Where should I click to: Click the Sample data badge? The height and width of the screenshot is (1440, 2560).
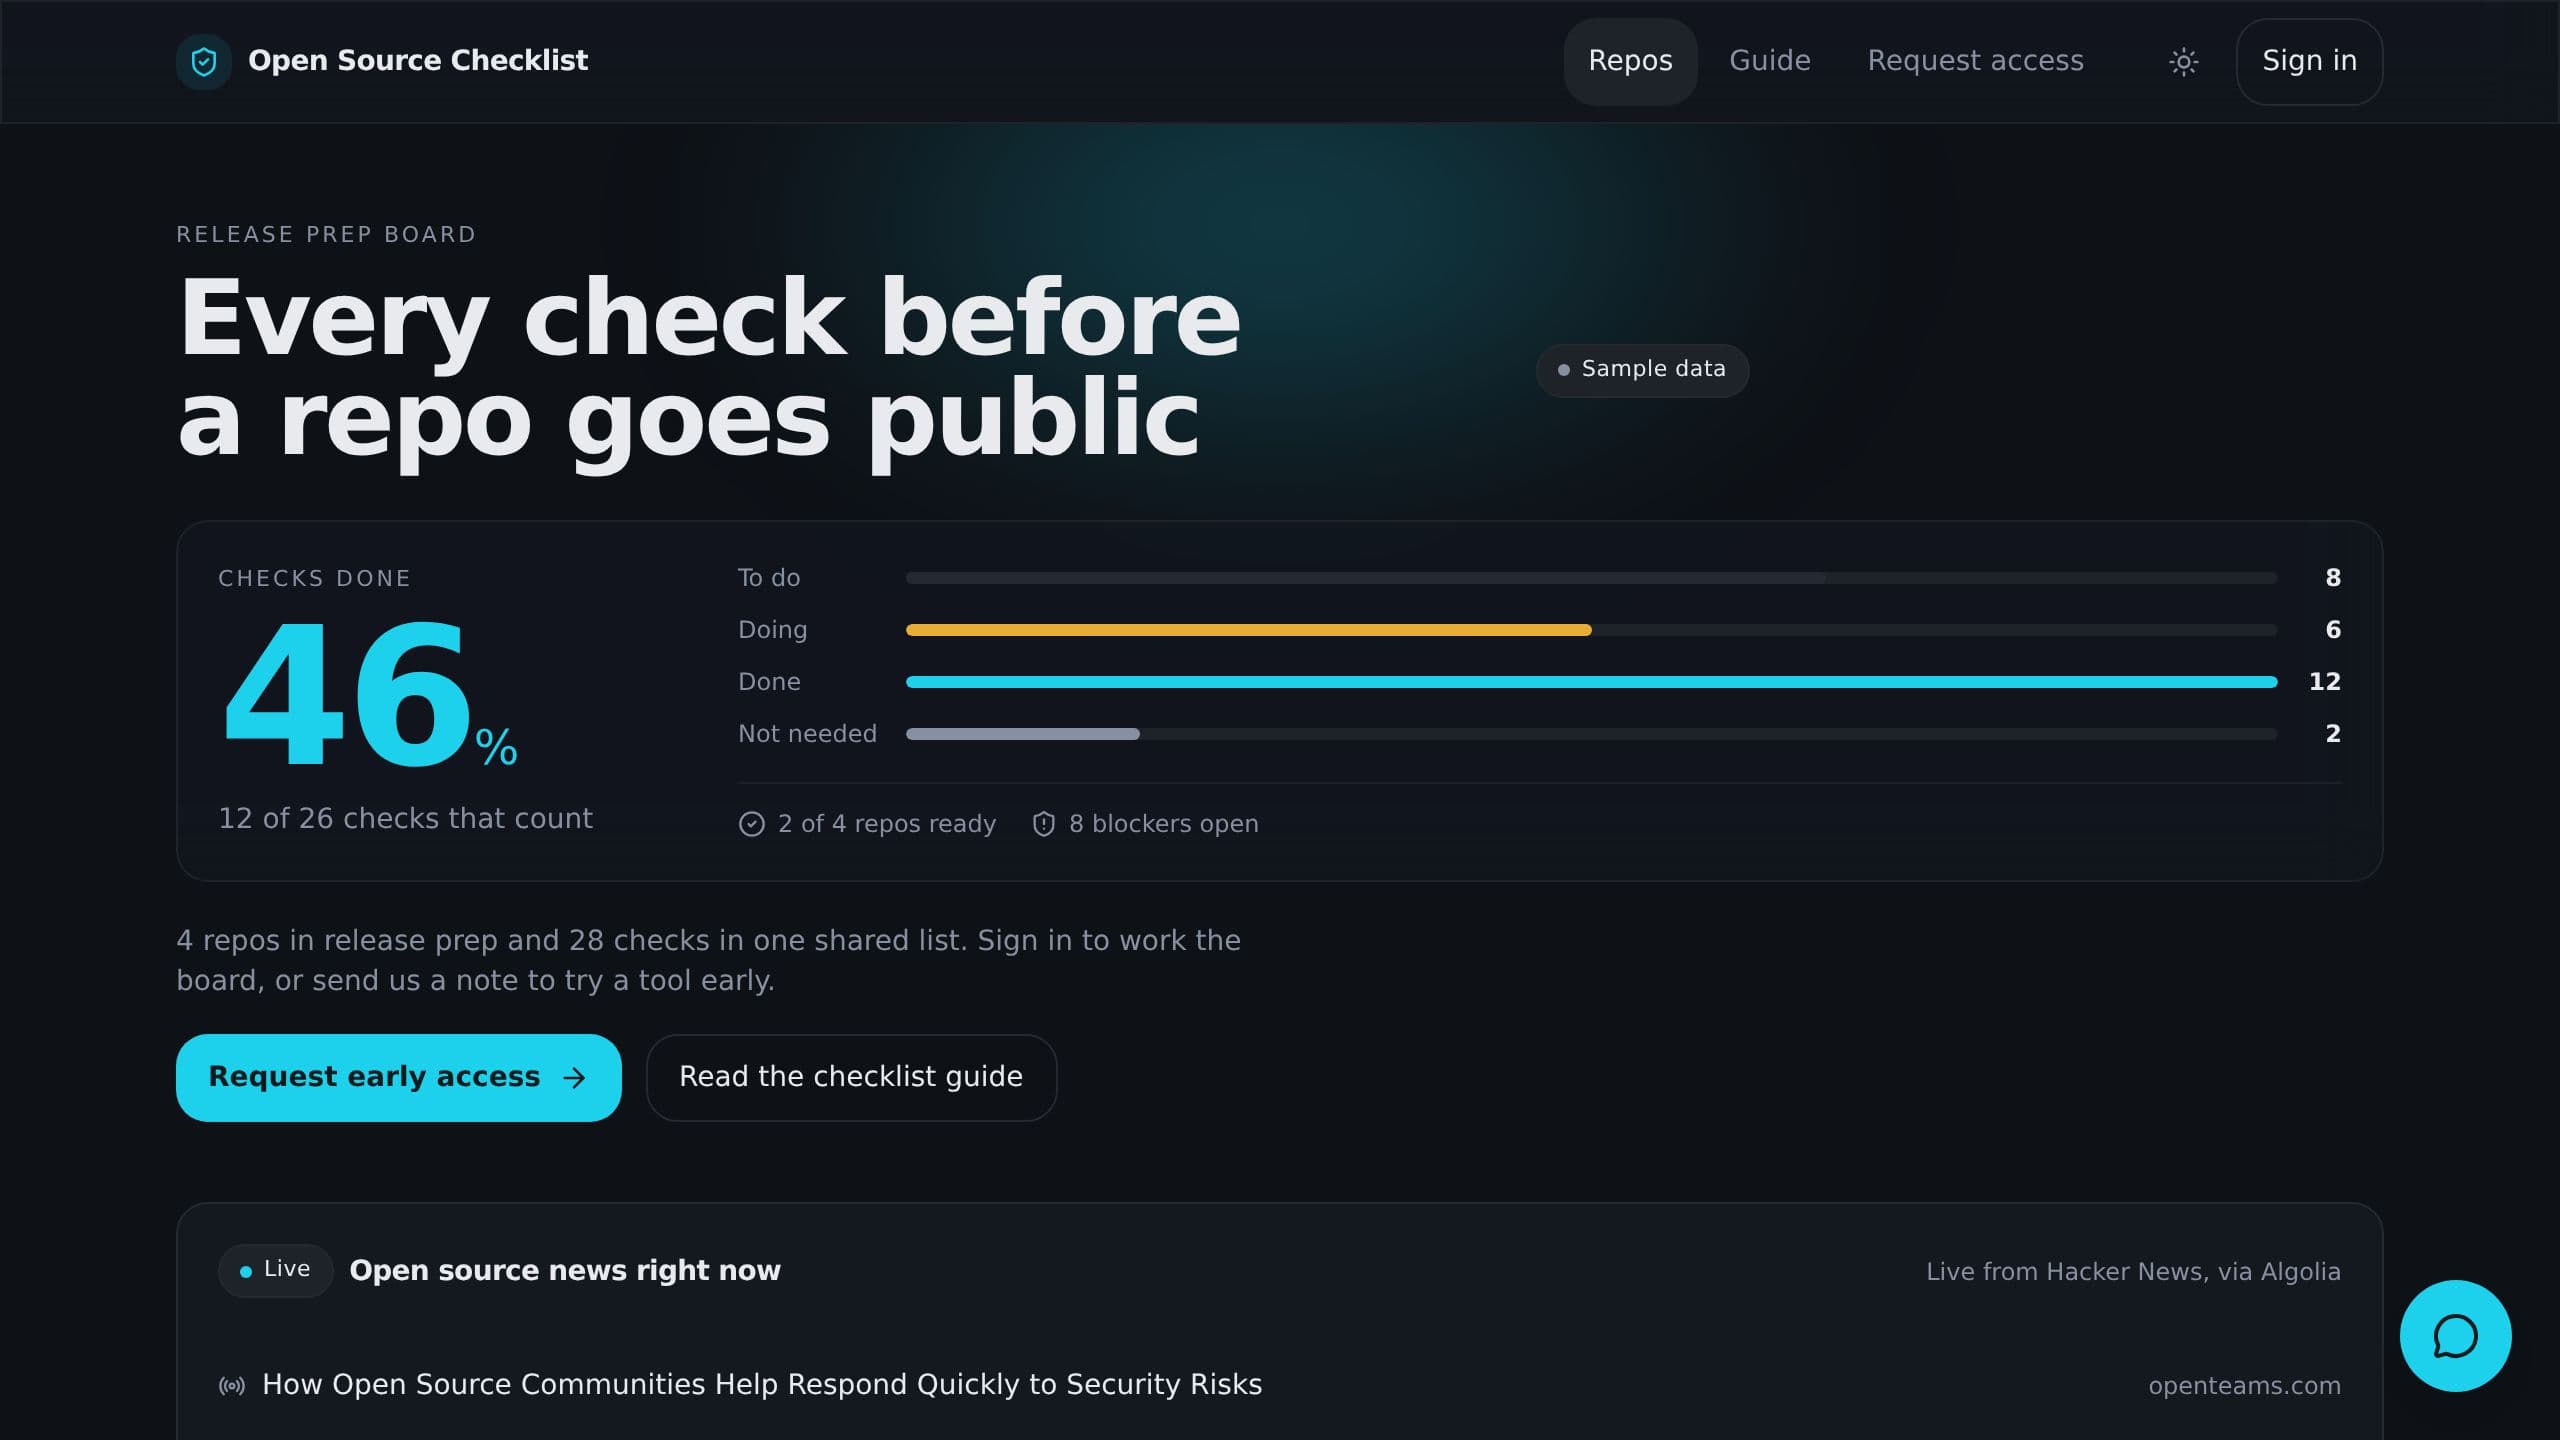pos(1642,370)
